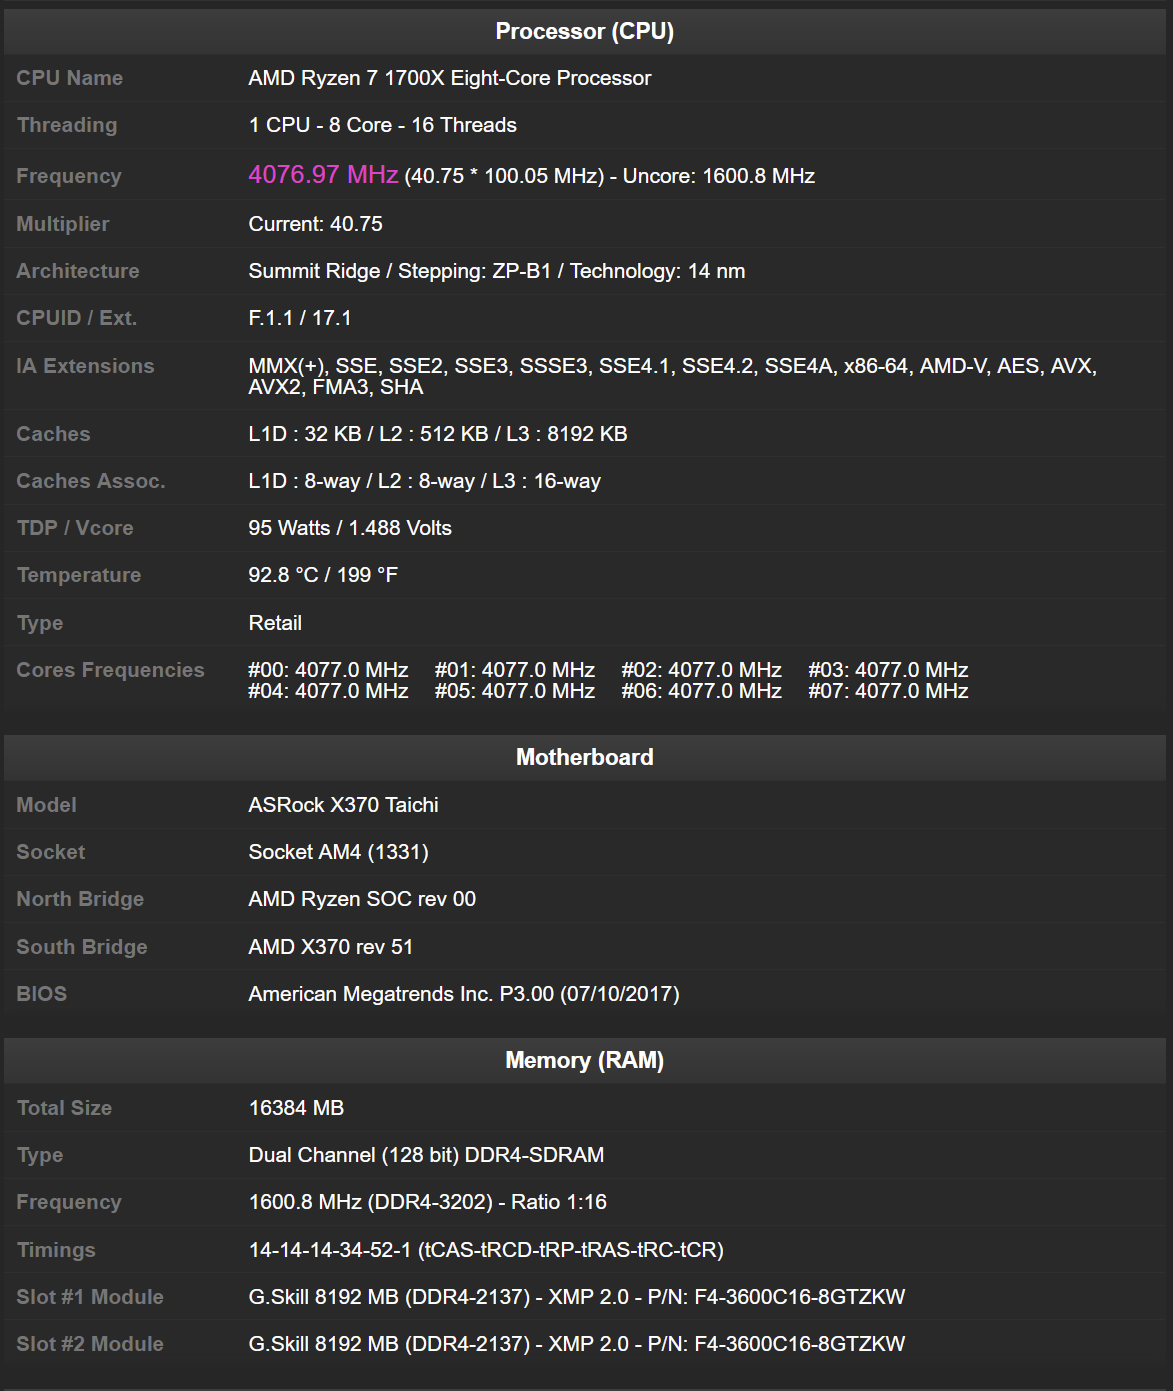Click the Socket AM4 (1331) value

click(x=339, y=852)
